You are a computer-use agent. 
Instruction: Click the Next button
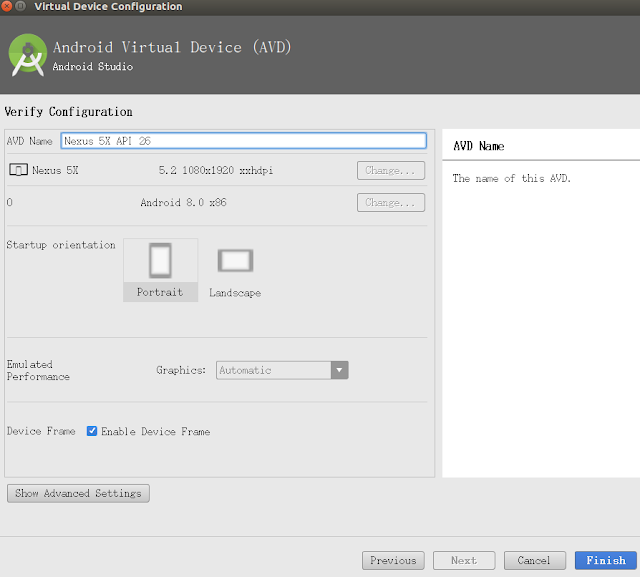(464, 560)
